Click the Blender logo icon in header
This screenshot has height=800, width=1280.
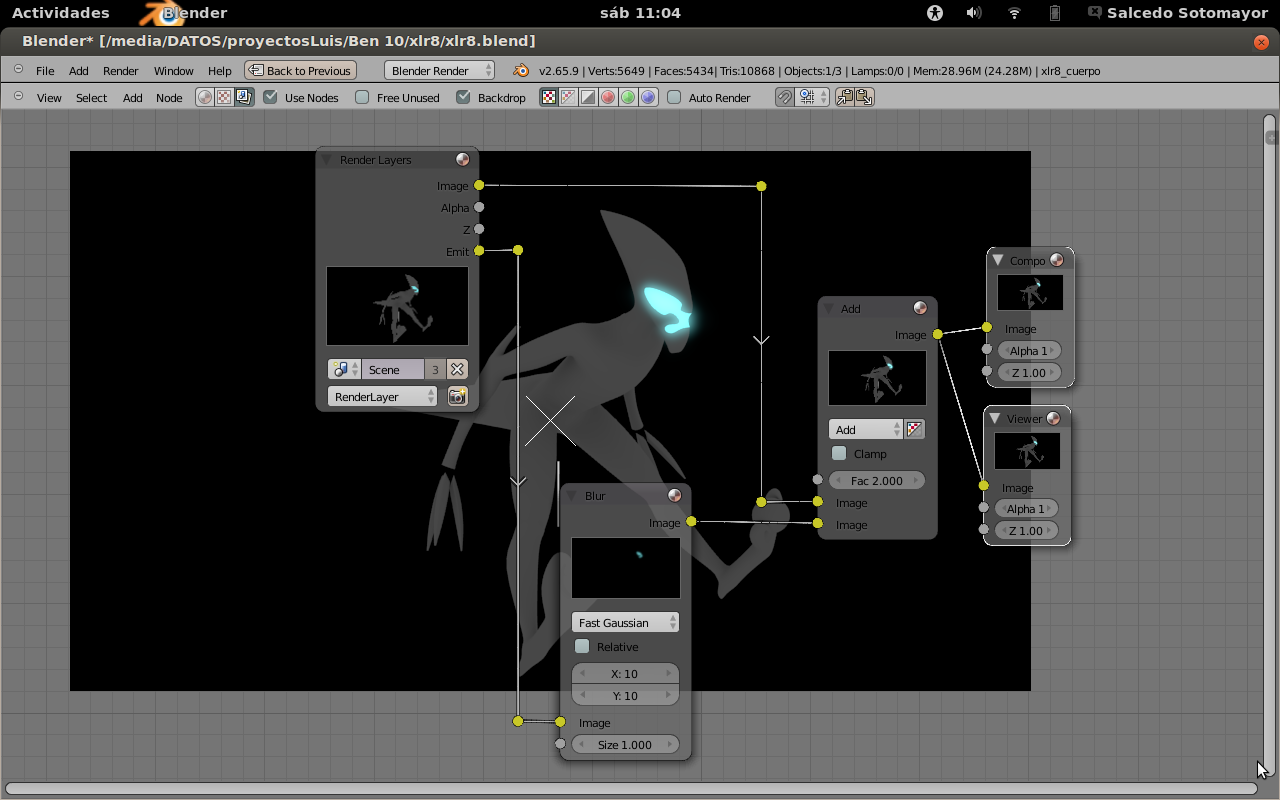(x=520, y=71)
